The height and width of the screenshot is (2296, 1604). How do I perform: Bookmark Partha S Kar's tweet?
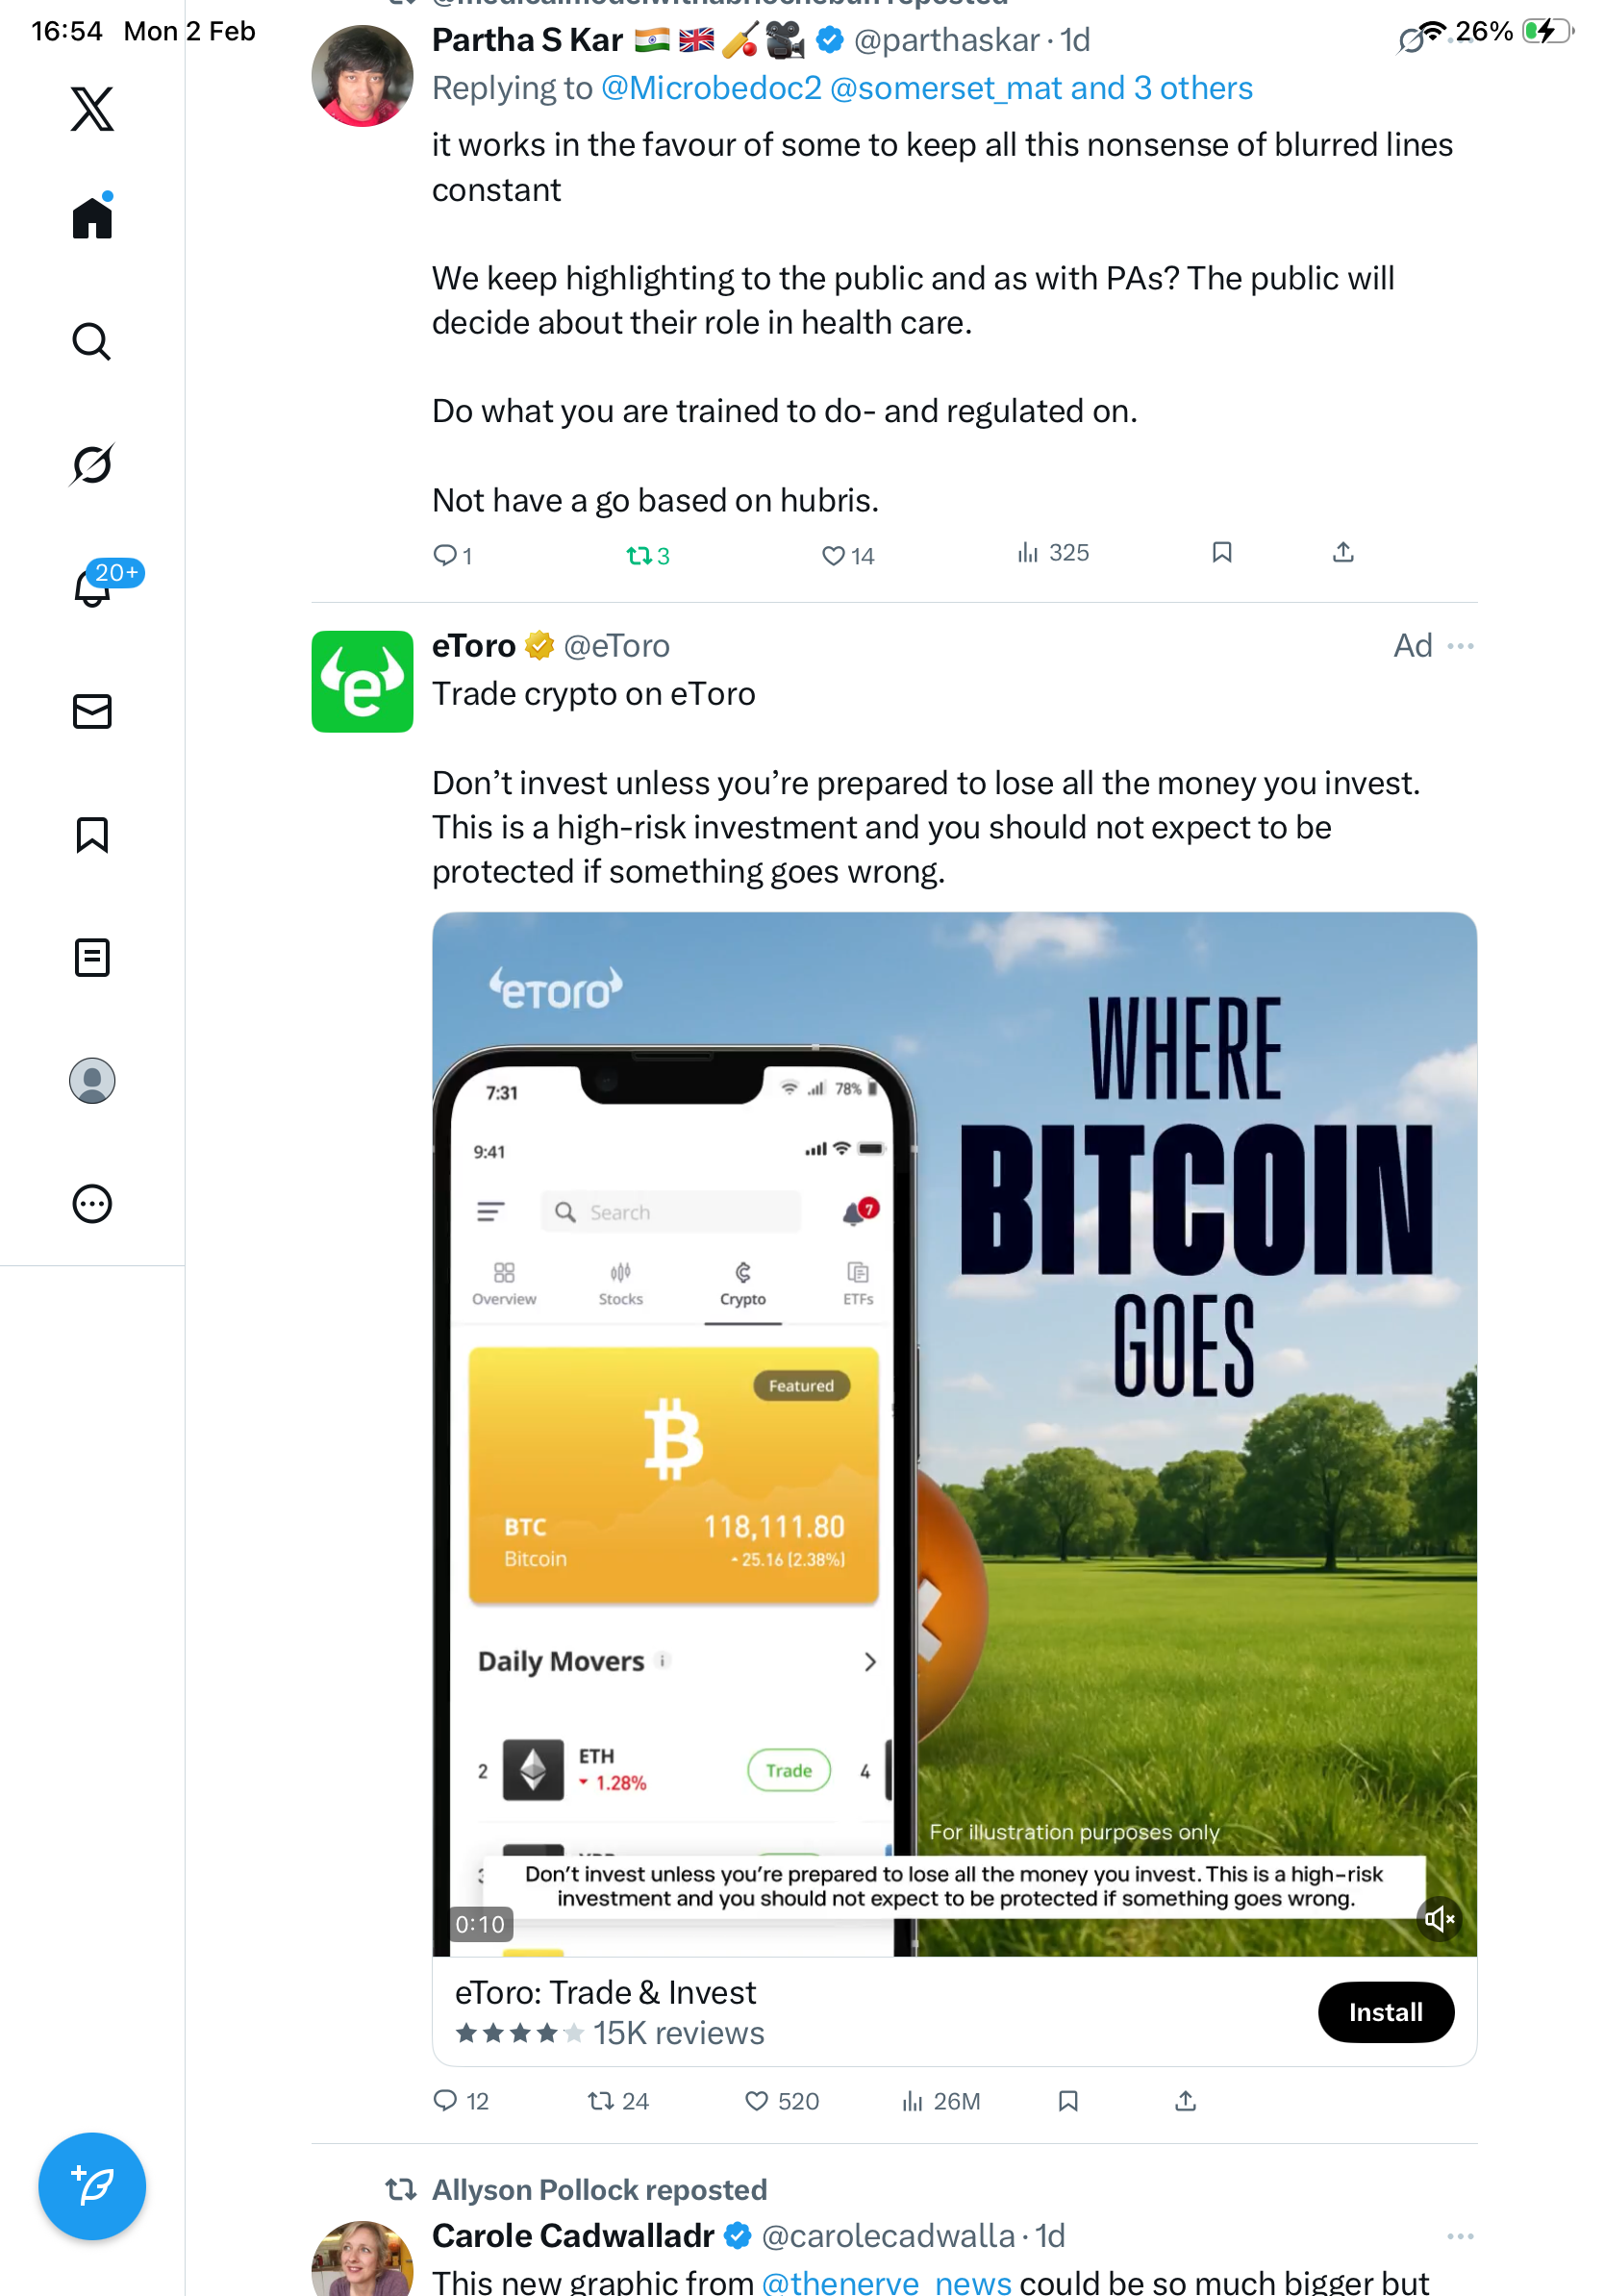[1221, 552]
